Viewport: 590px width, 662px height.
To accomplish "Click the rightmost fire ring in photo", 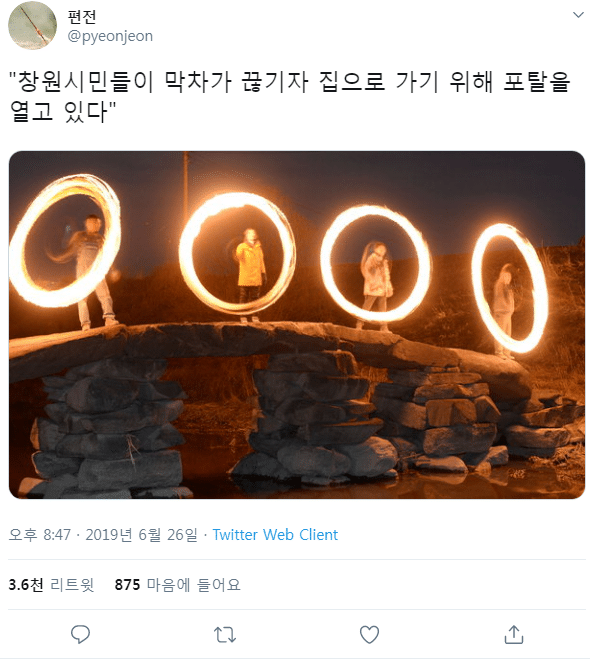I will coord(510,288).
